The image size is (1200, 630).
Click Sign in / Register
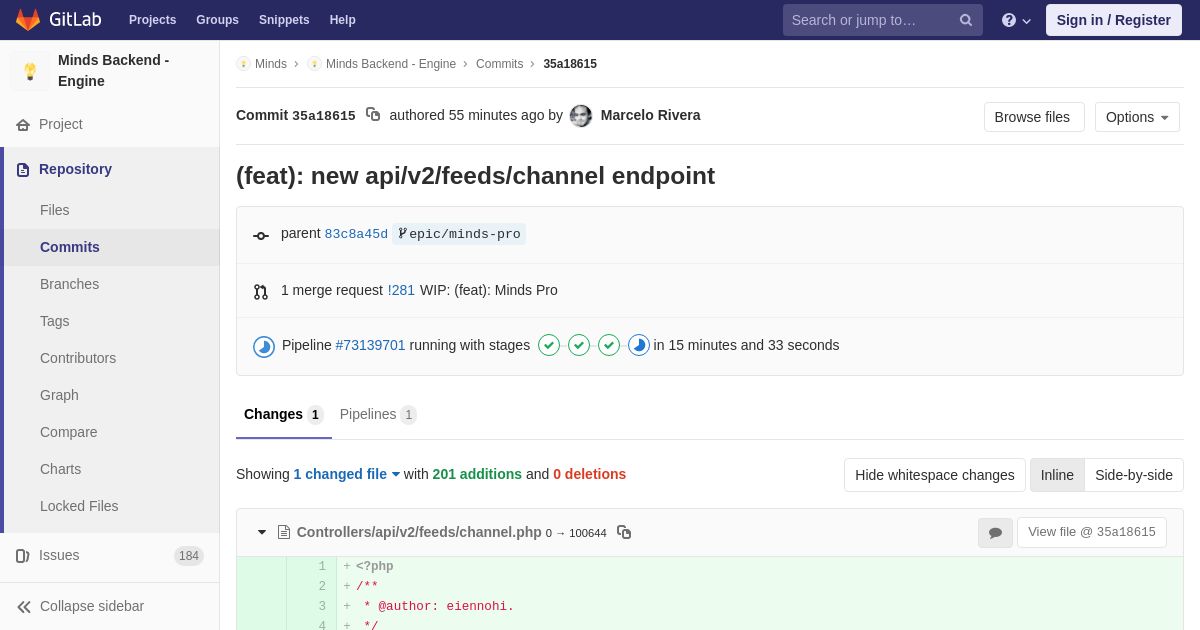1114,20
